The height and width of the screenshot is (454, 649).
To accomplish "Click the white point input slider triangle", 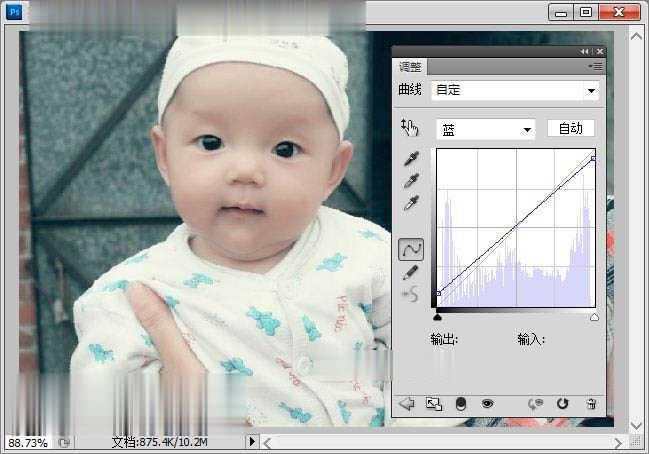I will [x=594, y=317].
